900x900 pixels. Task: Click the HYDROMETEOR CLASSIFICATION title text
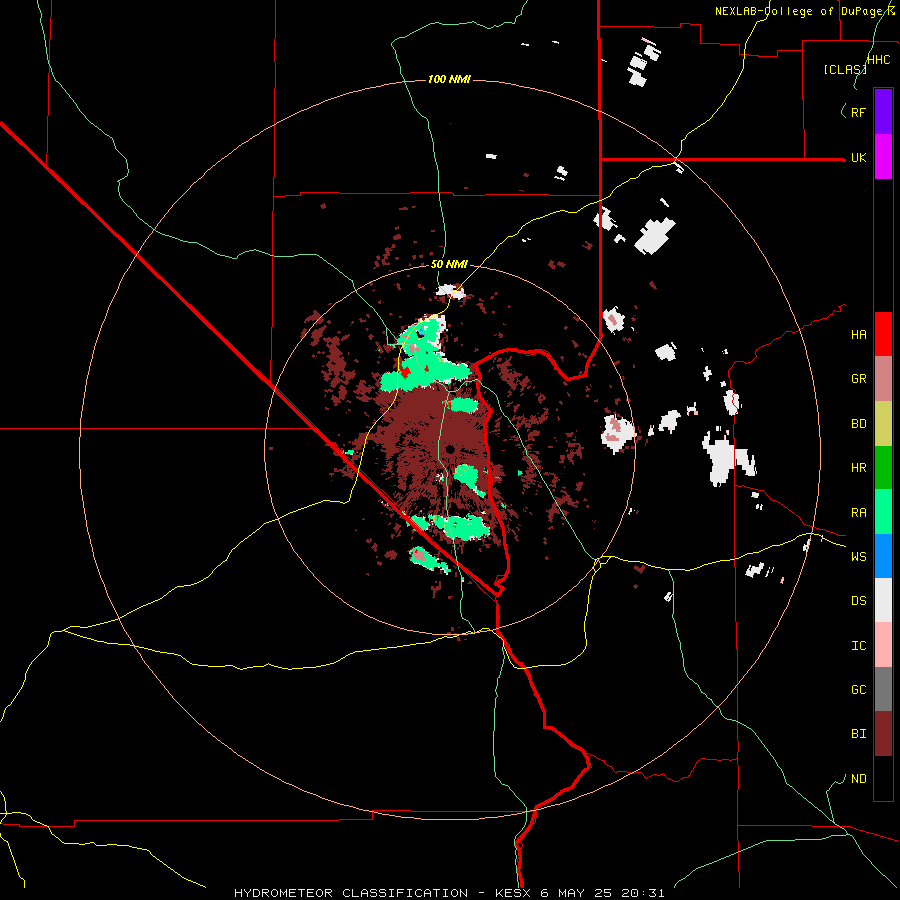click(x=351, y=893)
